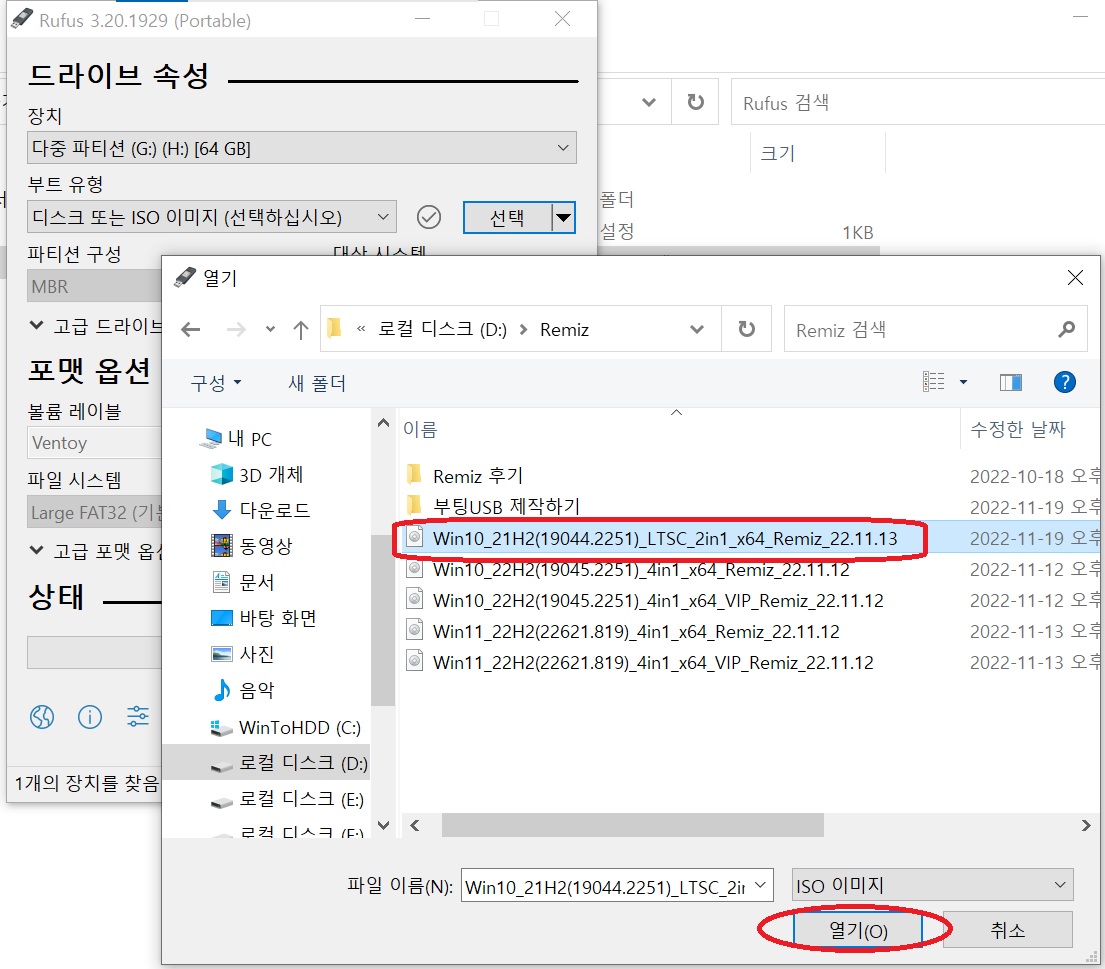
Task: Select Win11_22H2 4in1_x64_Remiz ISO file
Action: [x=636, y=631]
